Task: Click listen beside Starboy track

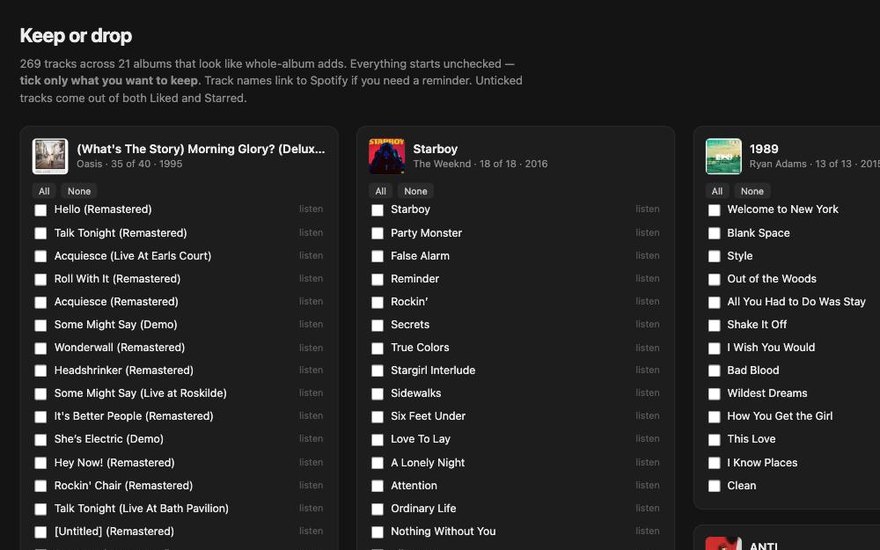Action: click(x=648, y=209)
